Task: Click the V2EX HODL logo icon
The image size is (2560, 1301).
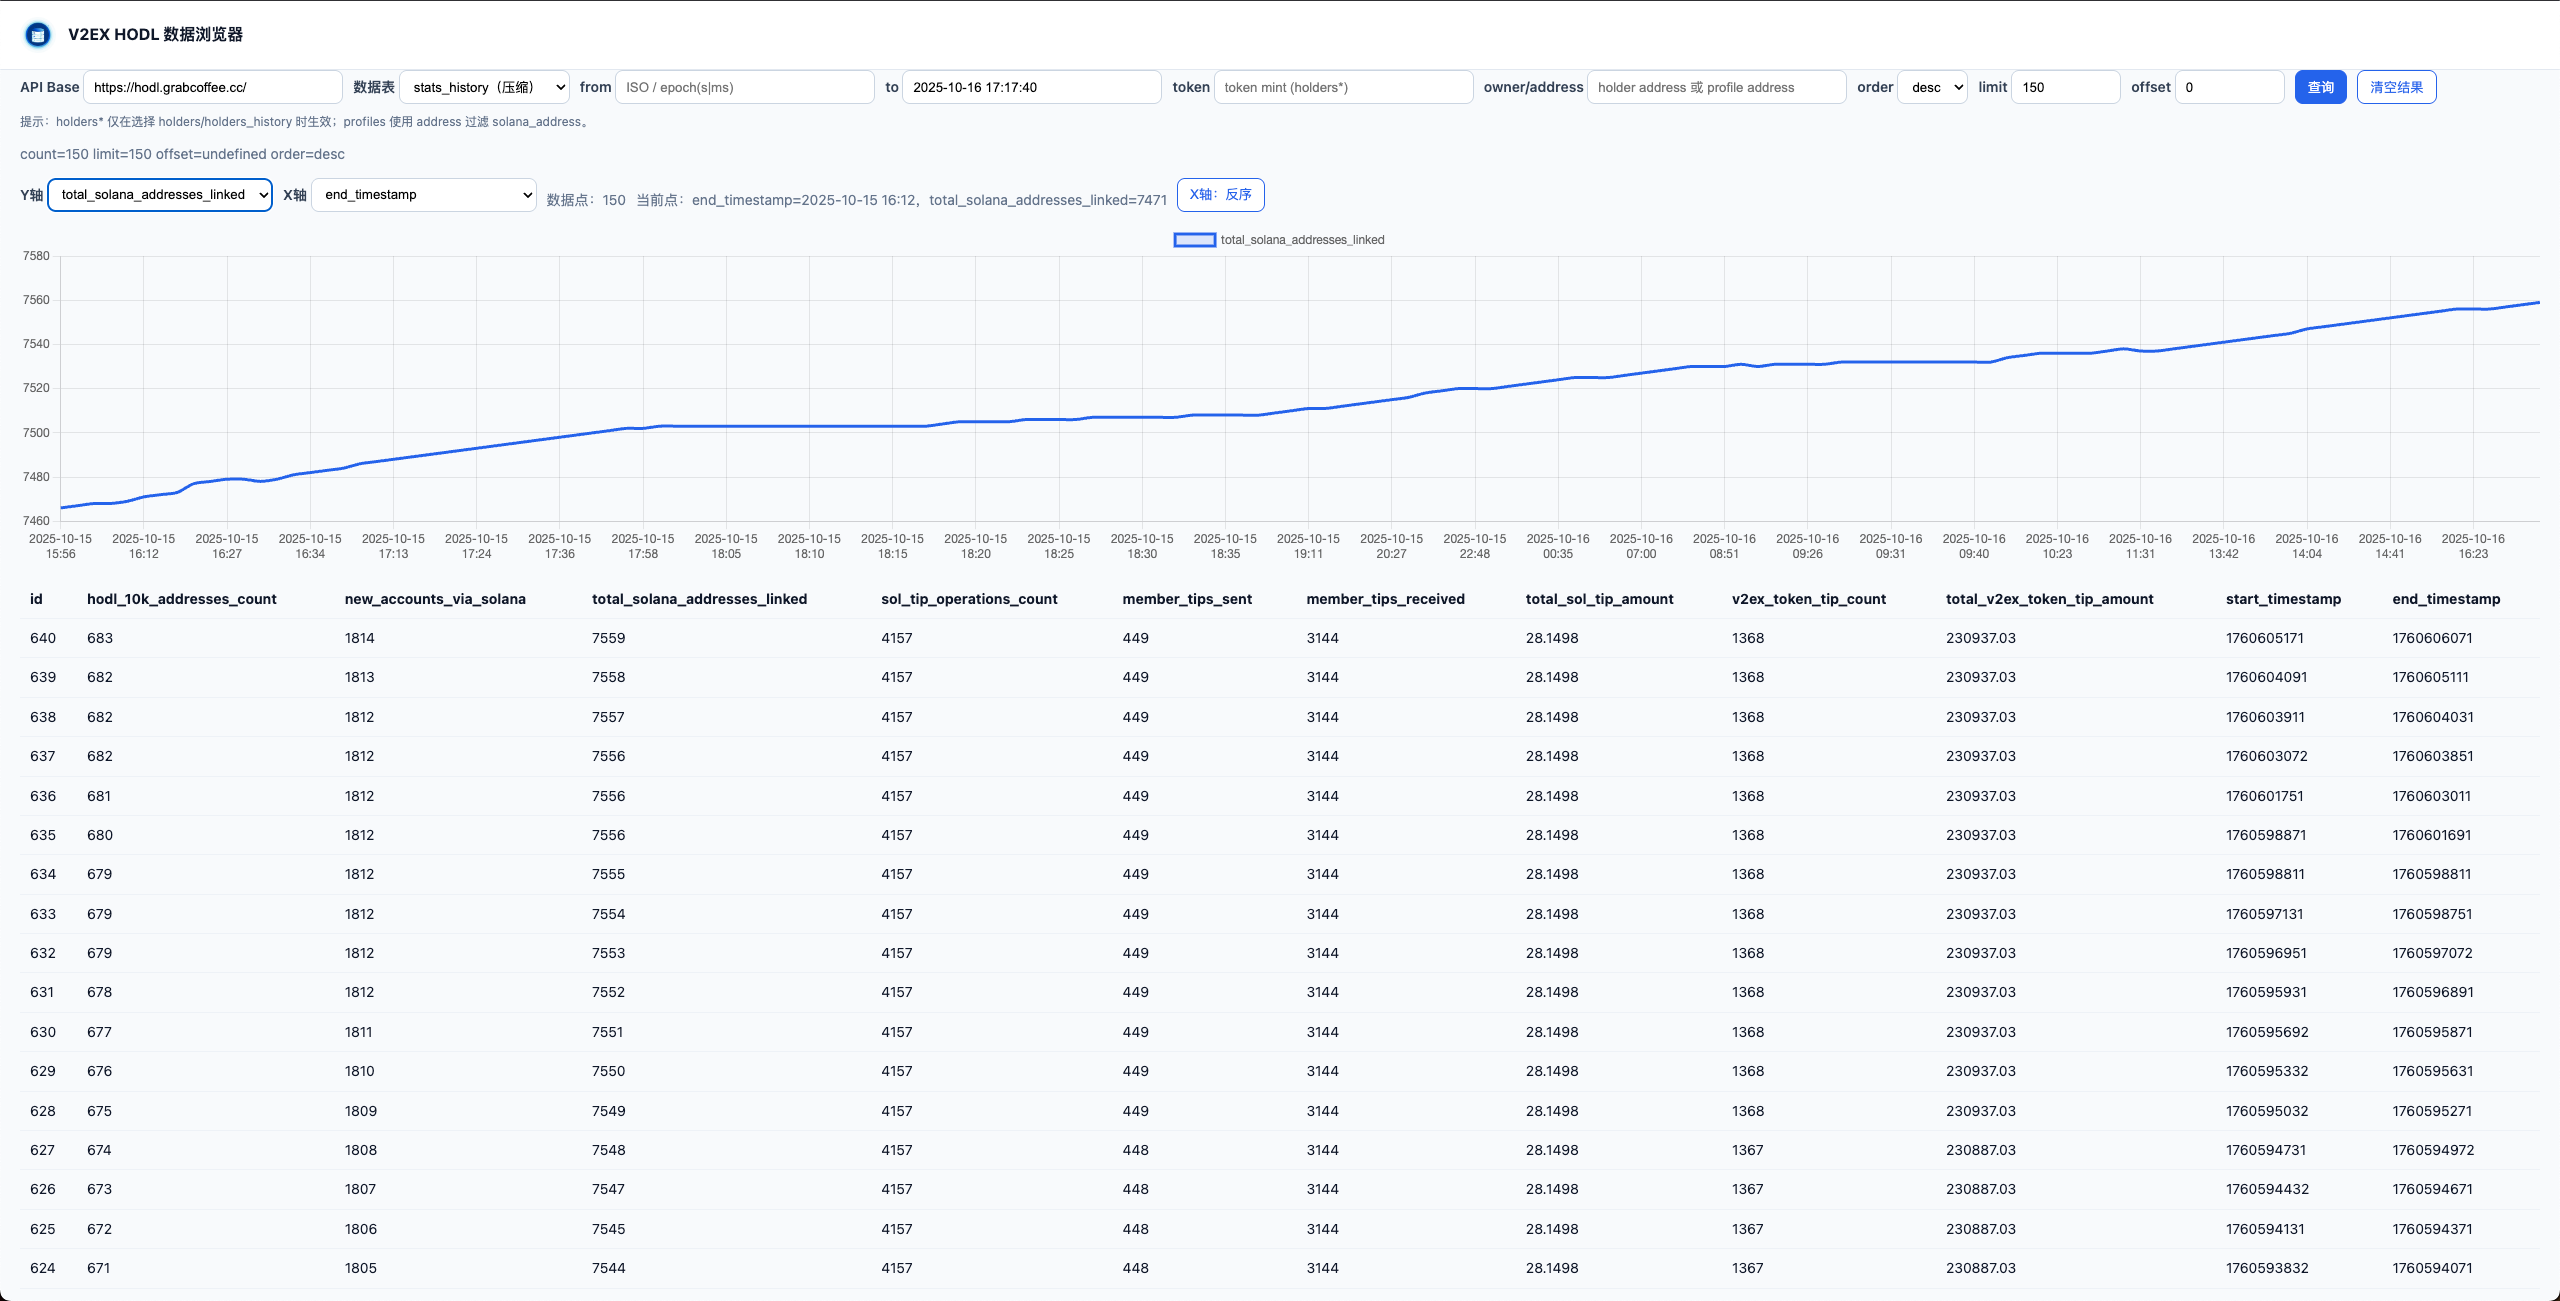Action: [37, 35]
